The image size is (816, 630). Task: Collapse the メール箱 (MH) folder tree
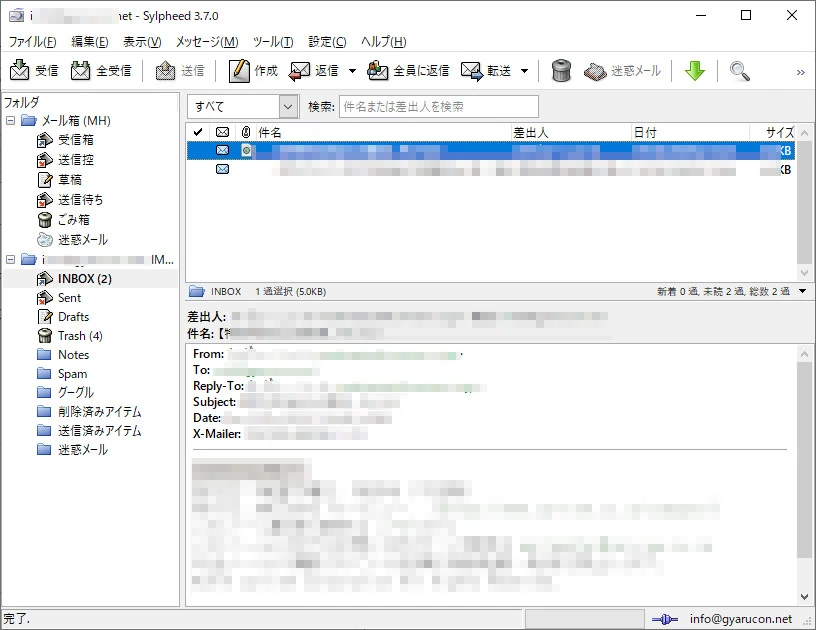tap(11, 121)
